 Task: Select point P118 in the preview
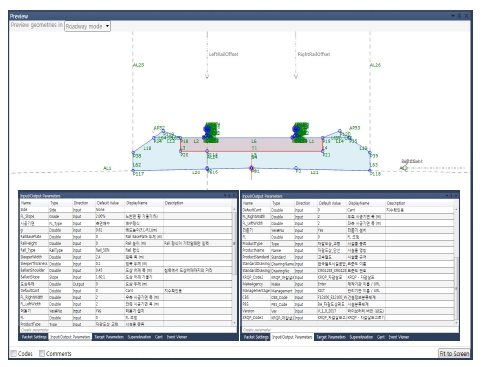point(370,171)
